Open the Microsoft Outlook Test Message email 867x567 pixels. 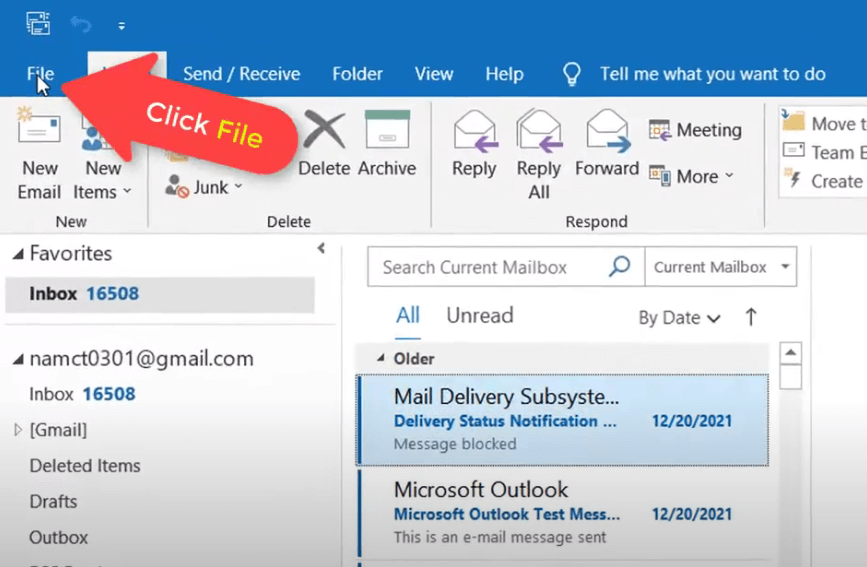click(562, 513)
